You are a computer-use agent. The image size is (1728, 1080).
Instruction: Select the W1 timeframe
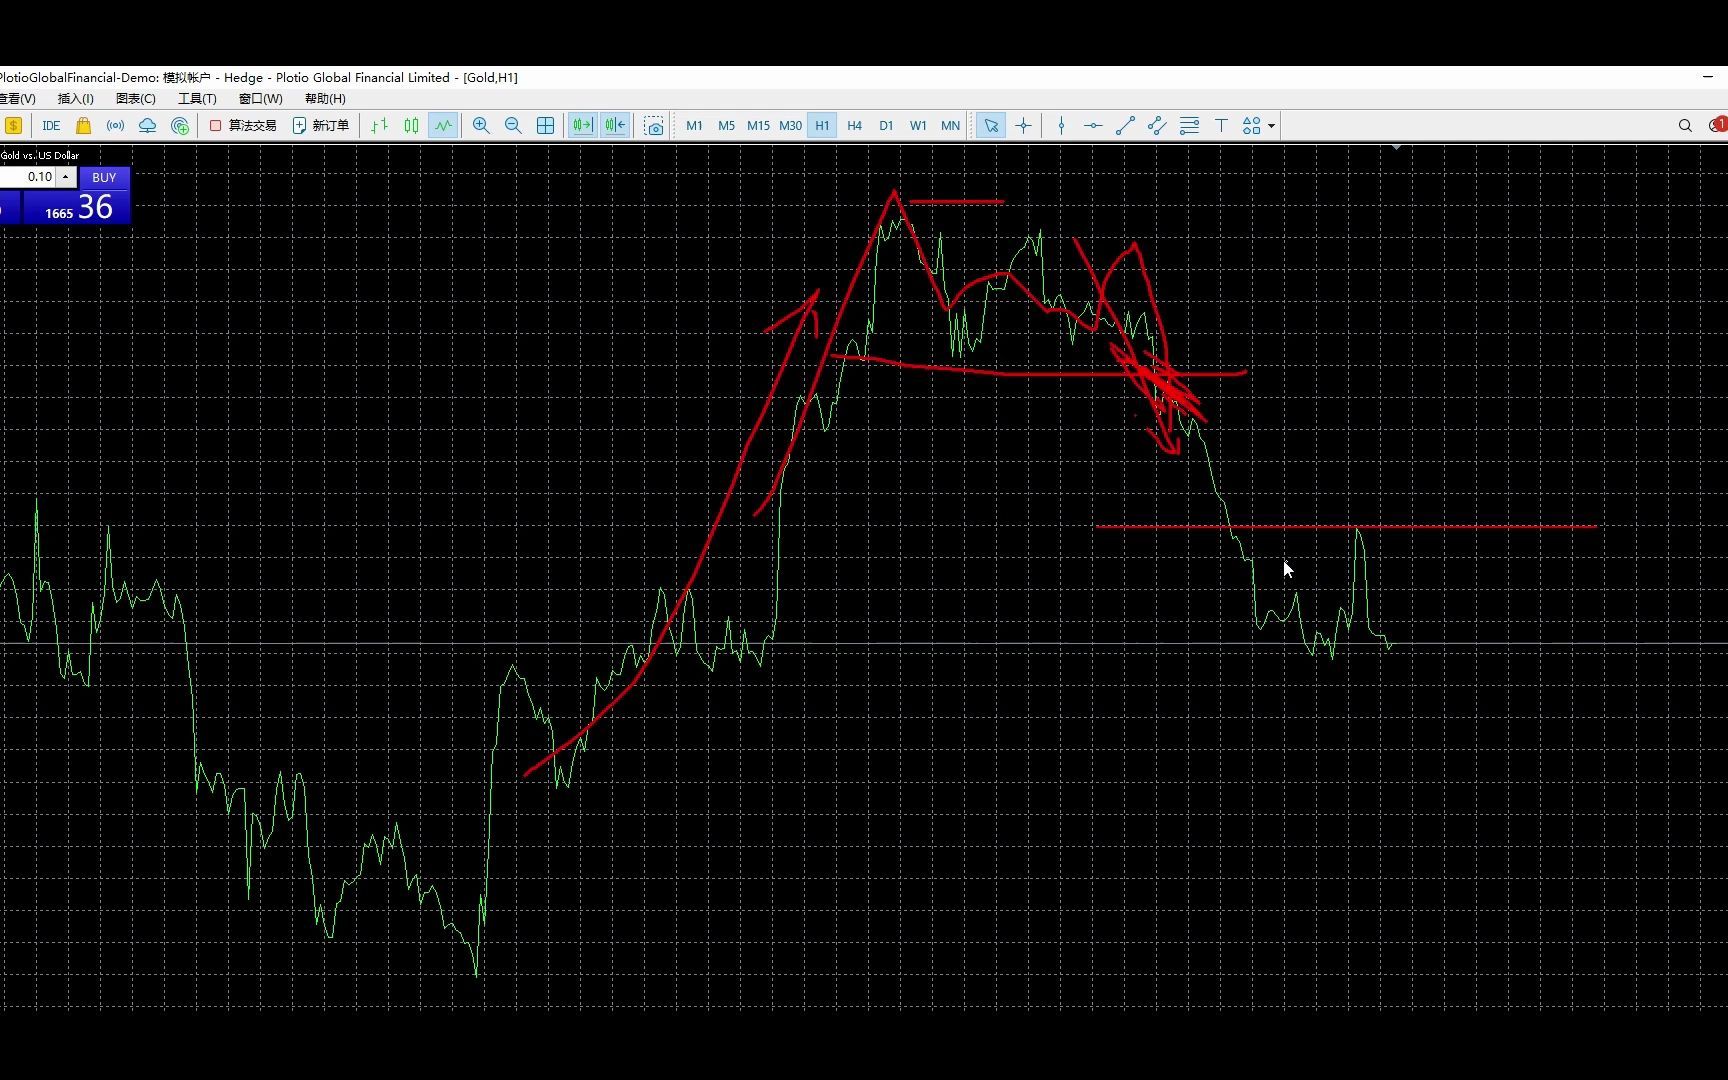918,125
